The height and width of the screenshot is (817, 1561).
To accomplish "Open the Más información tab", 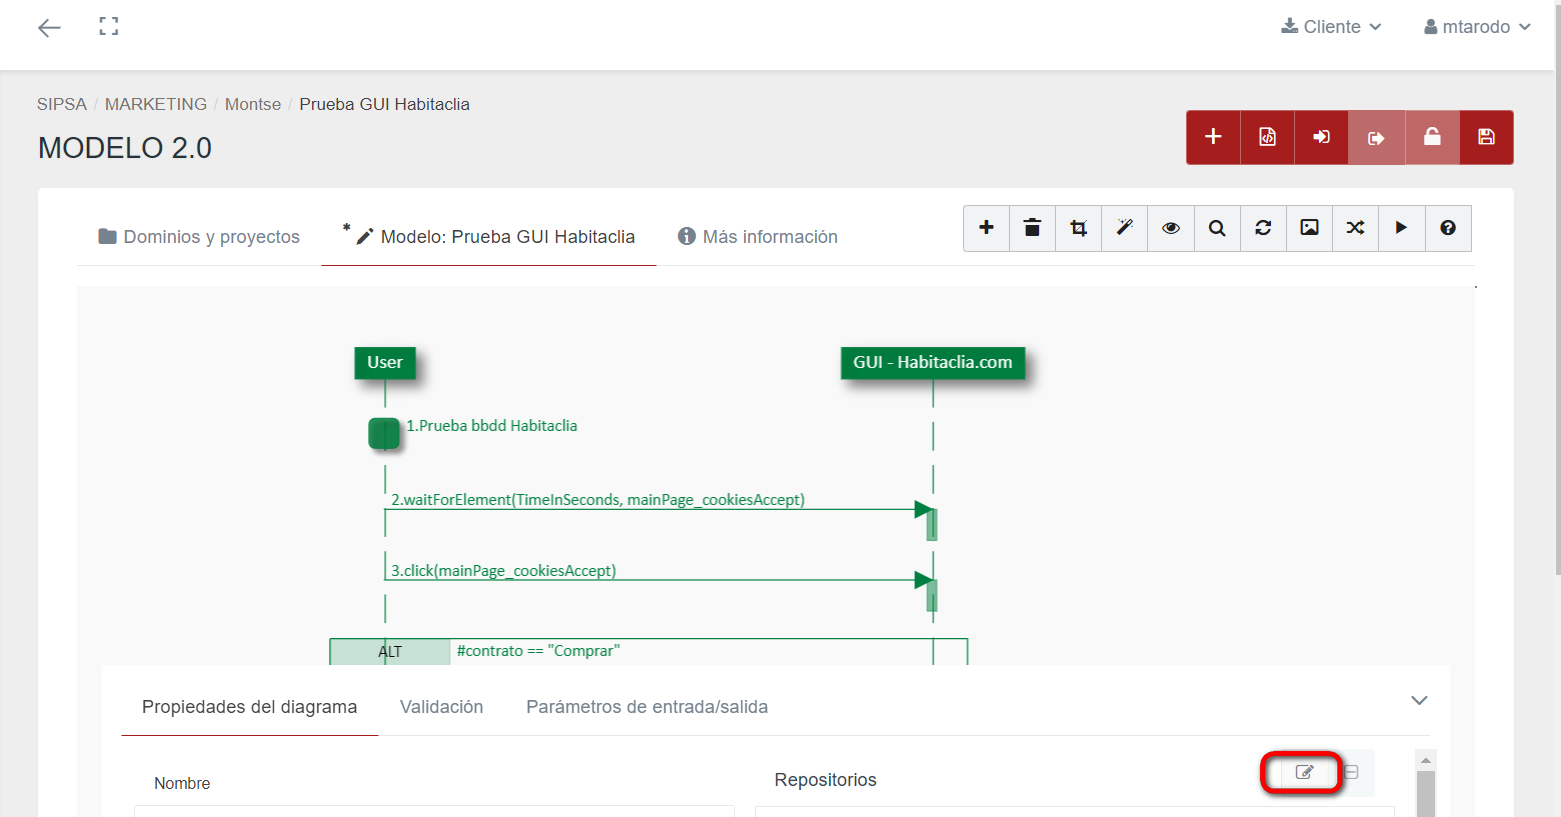I will pyautogui.click(x=758, y=237).
